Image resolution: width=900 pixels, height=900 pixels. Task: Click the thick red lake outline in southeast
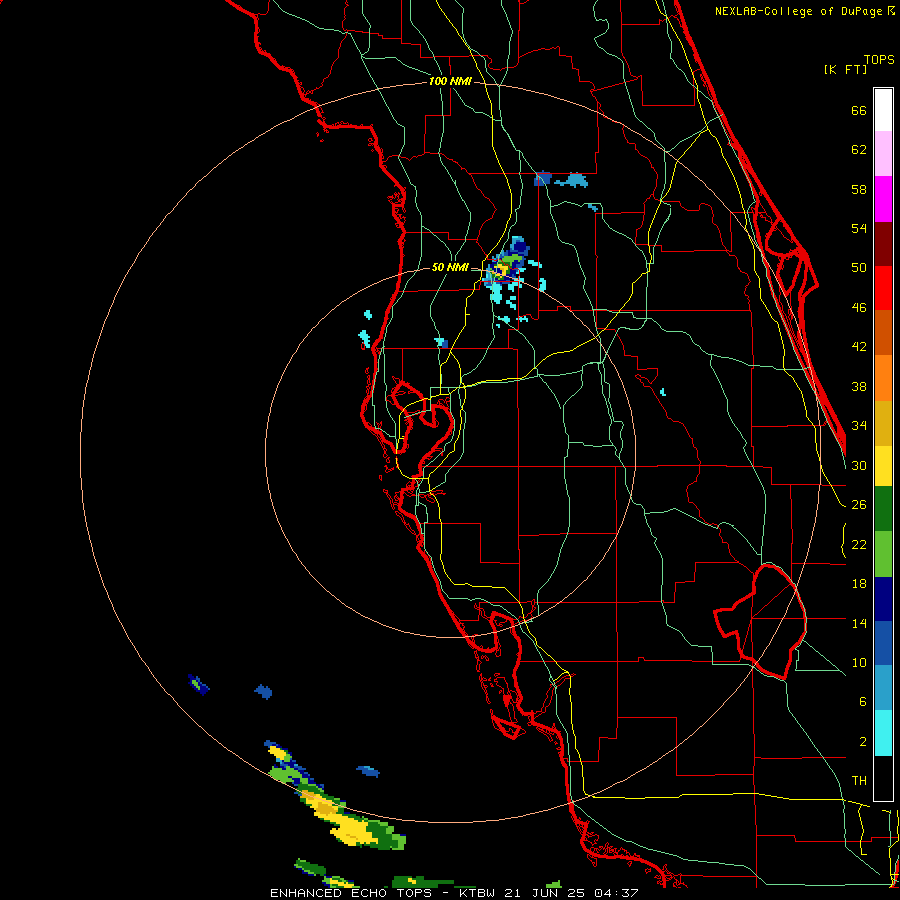[x=761, y=622]
